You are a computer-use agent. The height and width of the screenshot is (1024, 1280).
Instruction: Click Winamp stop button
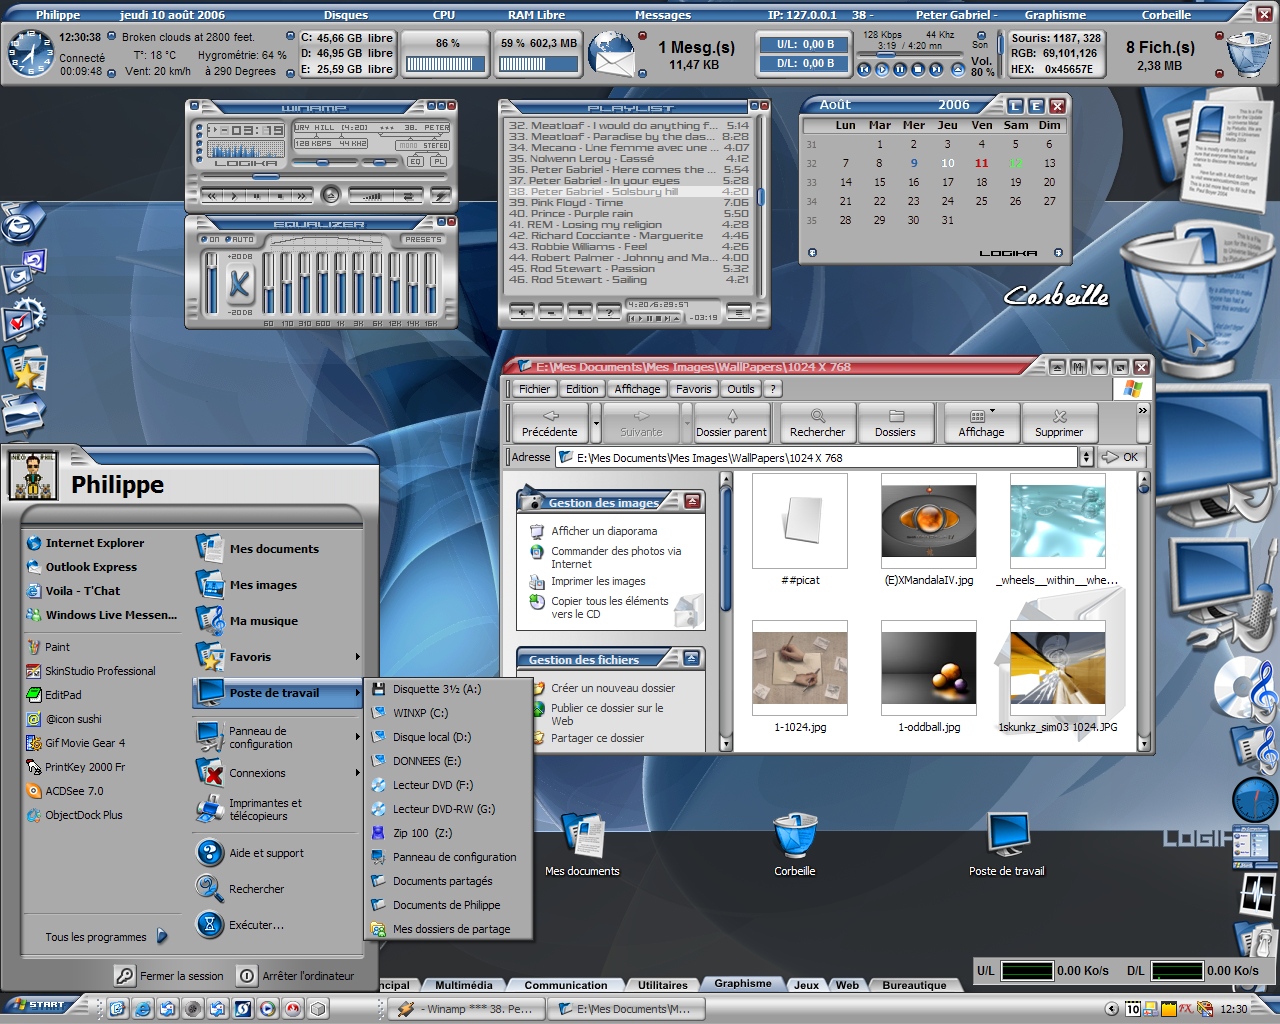pyautogui.click(x=280, y=196)
